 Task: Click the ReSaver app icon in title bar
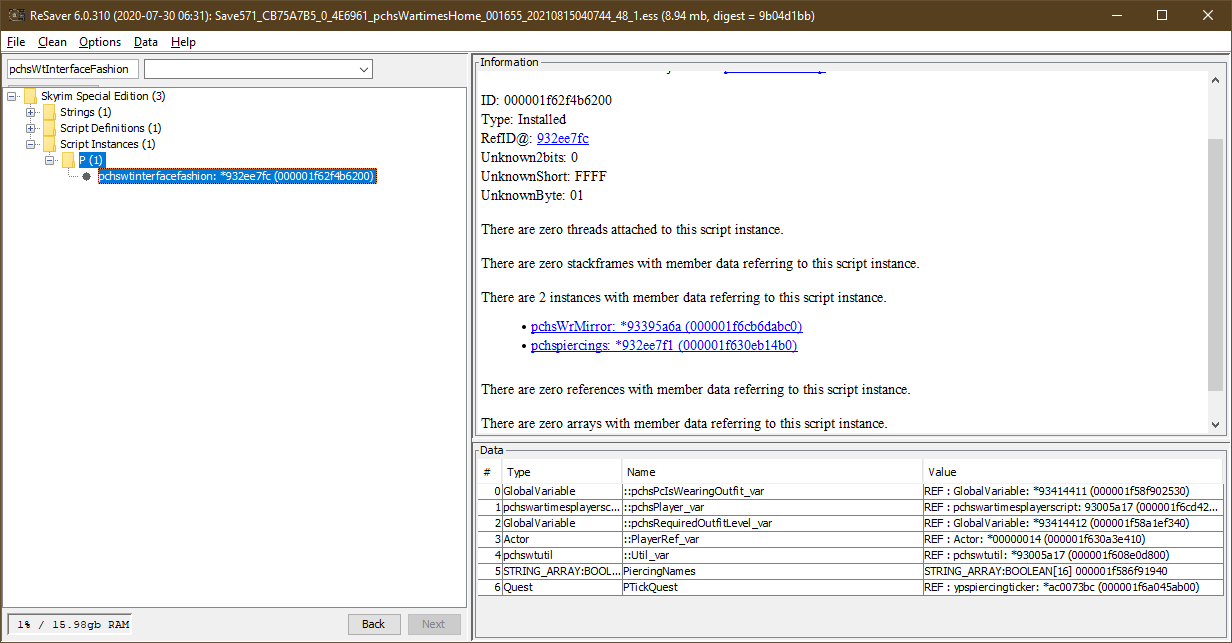click(x=15, y=15)
